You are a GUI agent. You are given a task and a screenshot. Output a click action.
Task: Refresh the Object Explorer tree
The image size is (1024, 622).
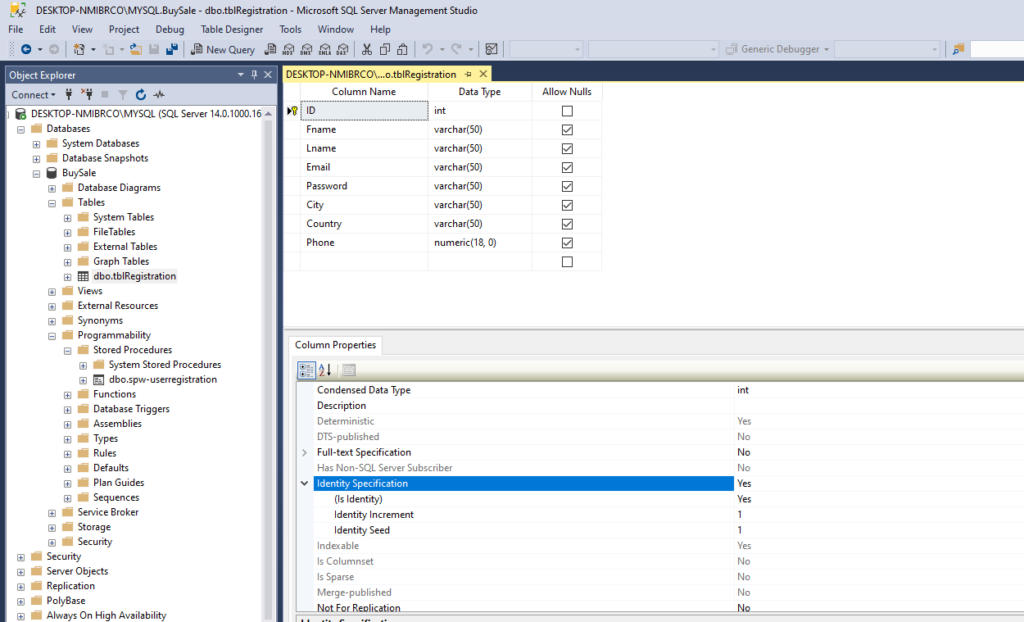tap(141, 95)
